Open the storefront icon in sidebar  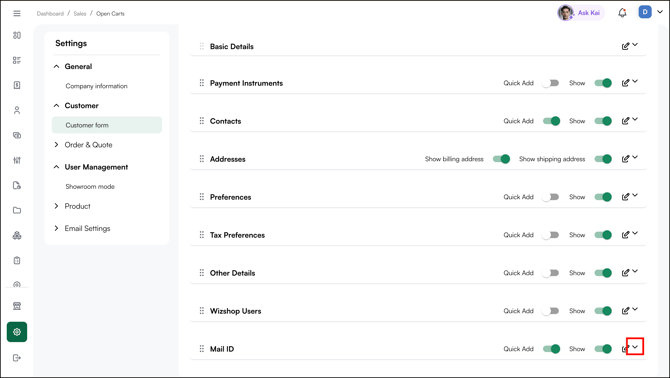(x=17, y=306)
